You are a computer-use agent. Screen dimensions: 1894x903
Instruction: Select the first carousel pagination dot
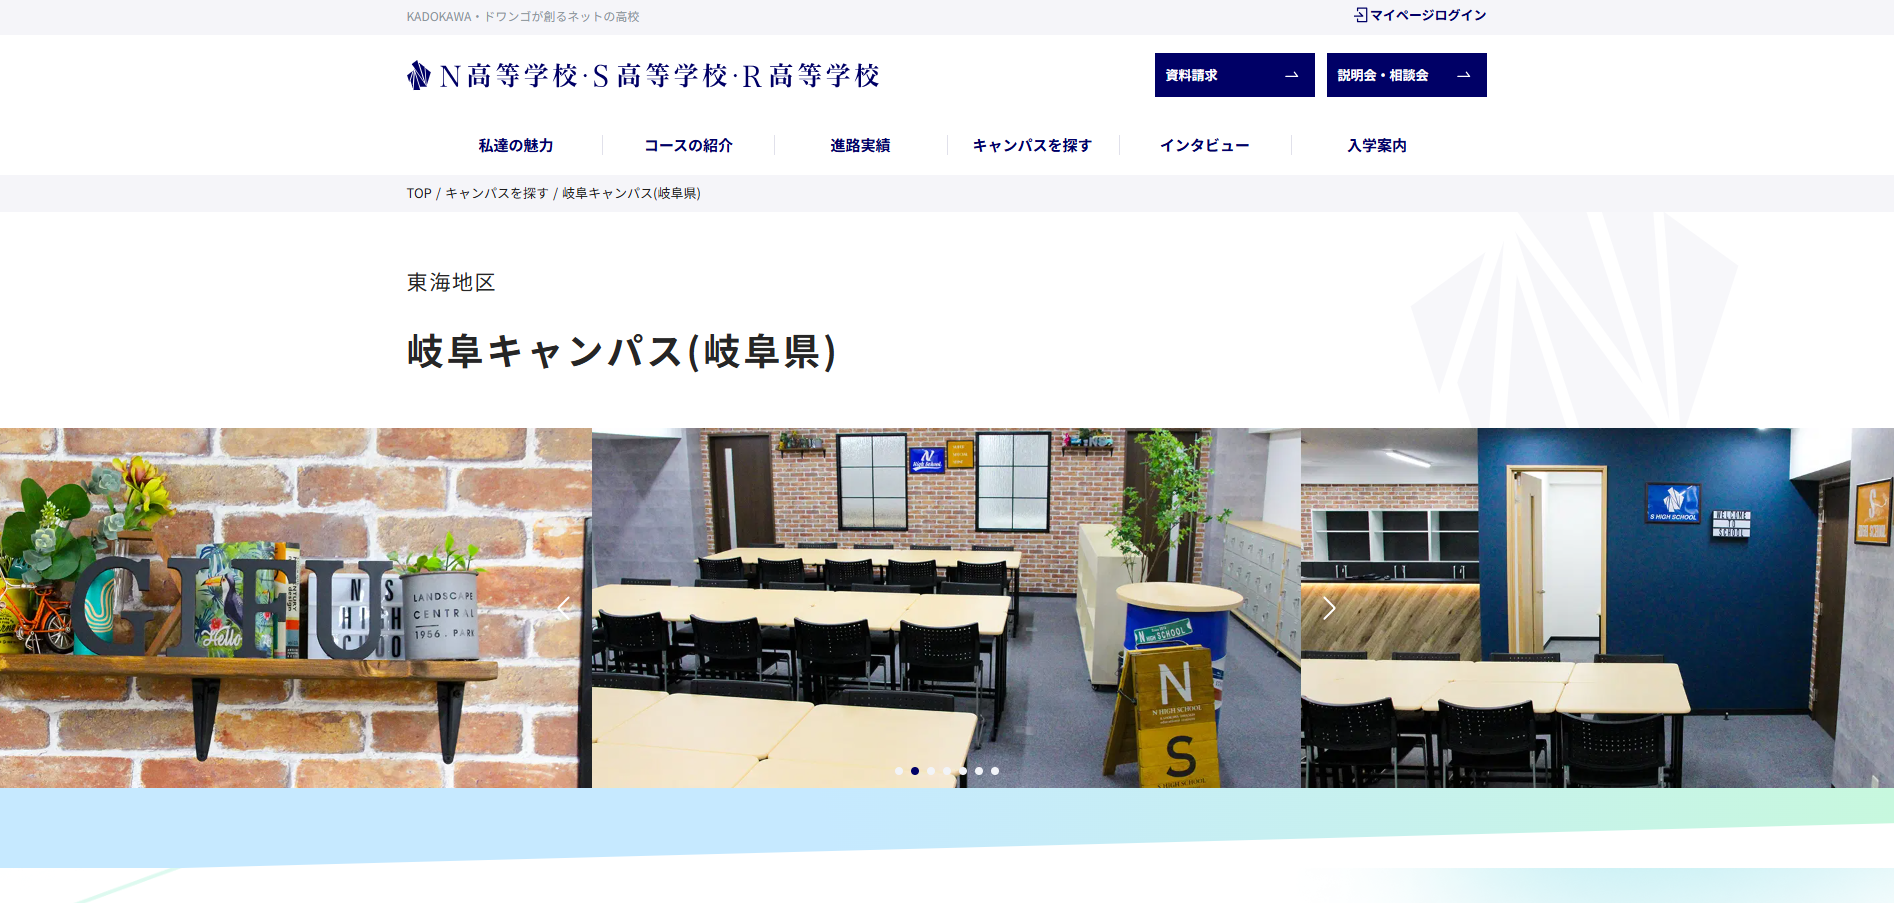click(x=899, y=771)
